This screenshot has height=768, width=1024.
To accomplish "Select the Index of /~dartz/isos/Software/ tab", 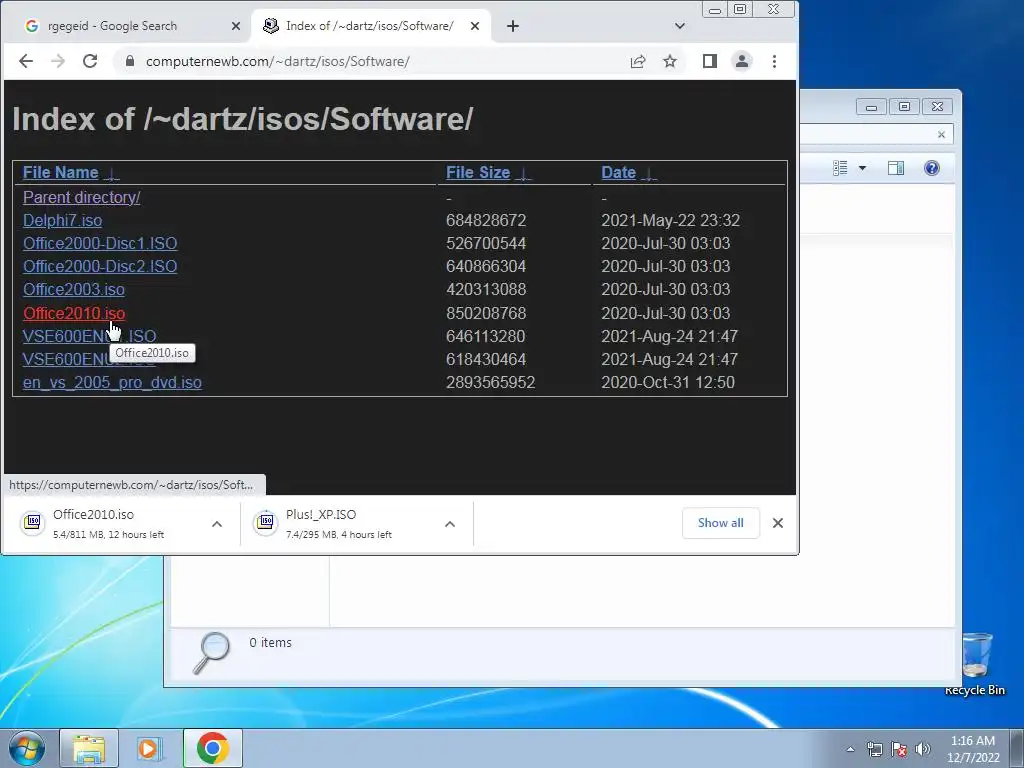I will (x=370, y=26).
